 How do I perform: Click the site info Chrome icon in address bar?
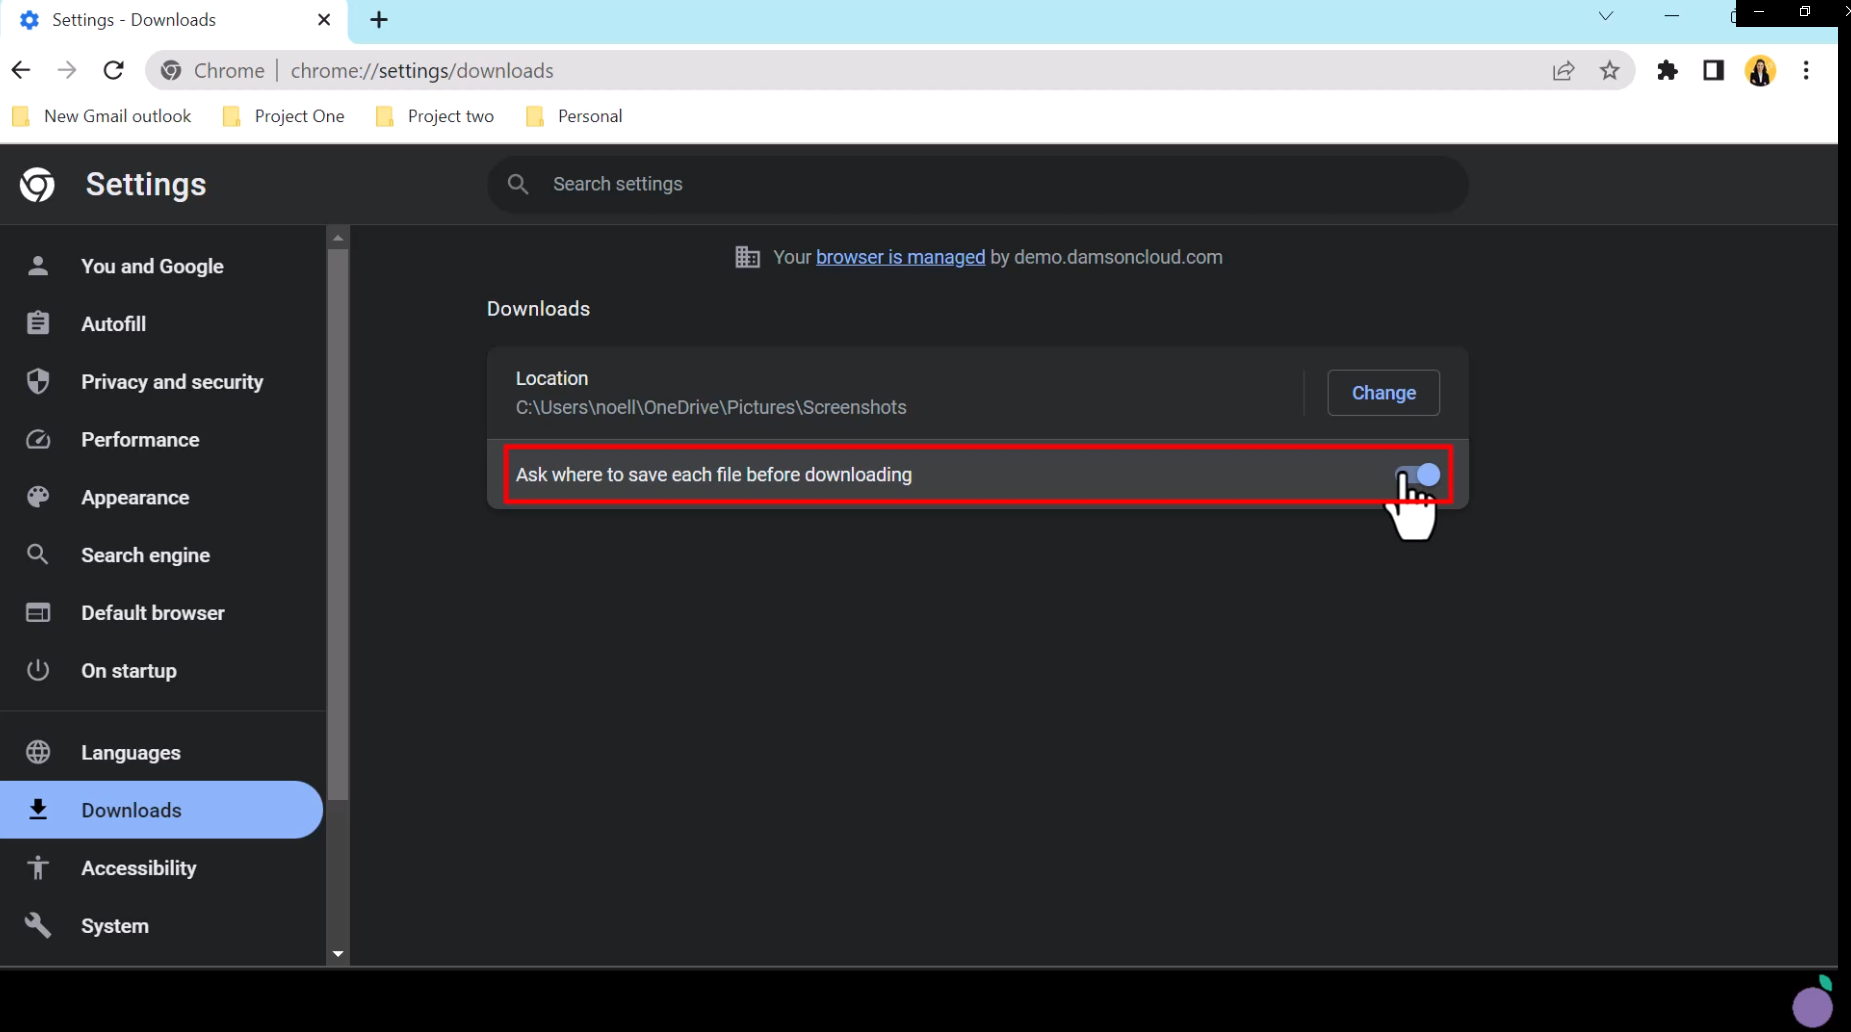coord(171,70)
